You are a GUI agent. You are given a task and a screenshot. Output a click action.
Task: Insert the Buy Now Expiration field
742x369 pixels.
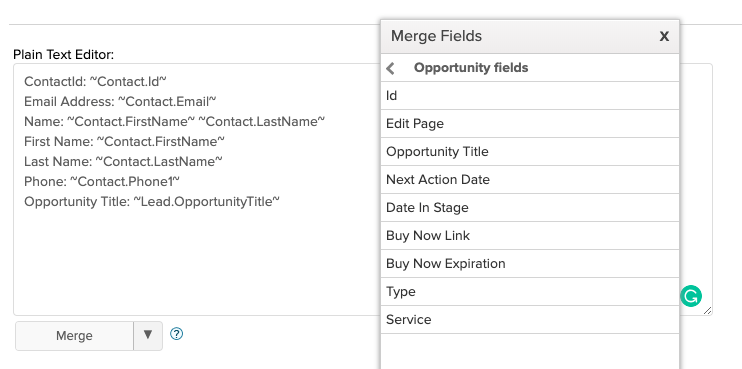(x=530, y=264)
